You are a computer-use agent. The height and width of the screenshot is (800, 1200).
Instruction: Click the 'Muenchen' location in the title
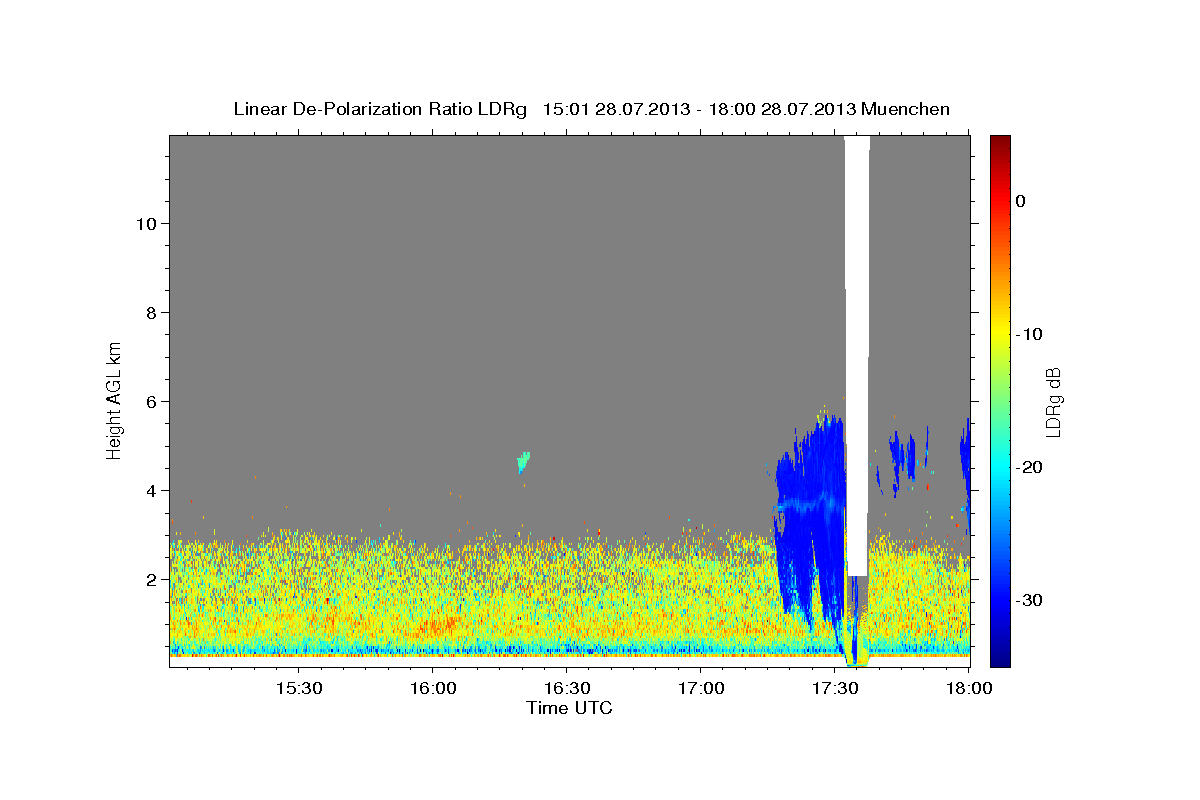[905, 109]
